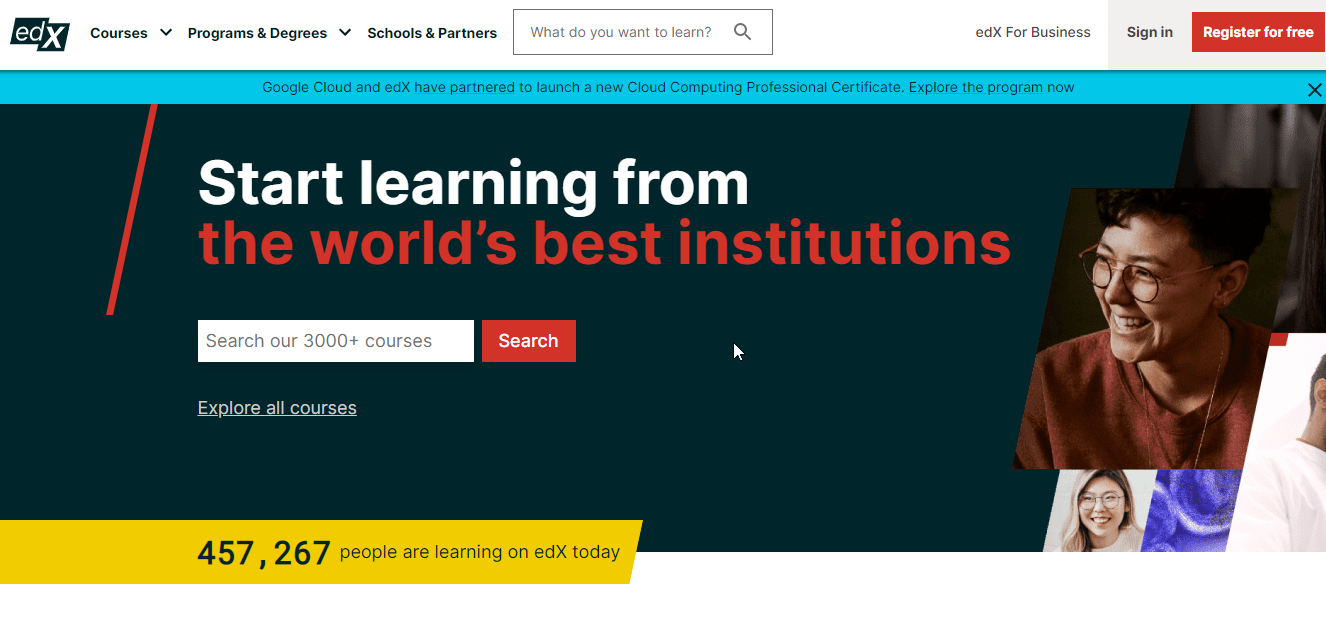Screen dimensions: 1326x644
Task: Expand the Courses dropdown chevron
Action: [166, 32]
